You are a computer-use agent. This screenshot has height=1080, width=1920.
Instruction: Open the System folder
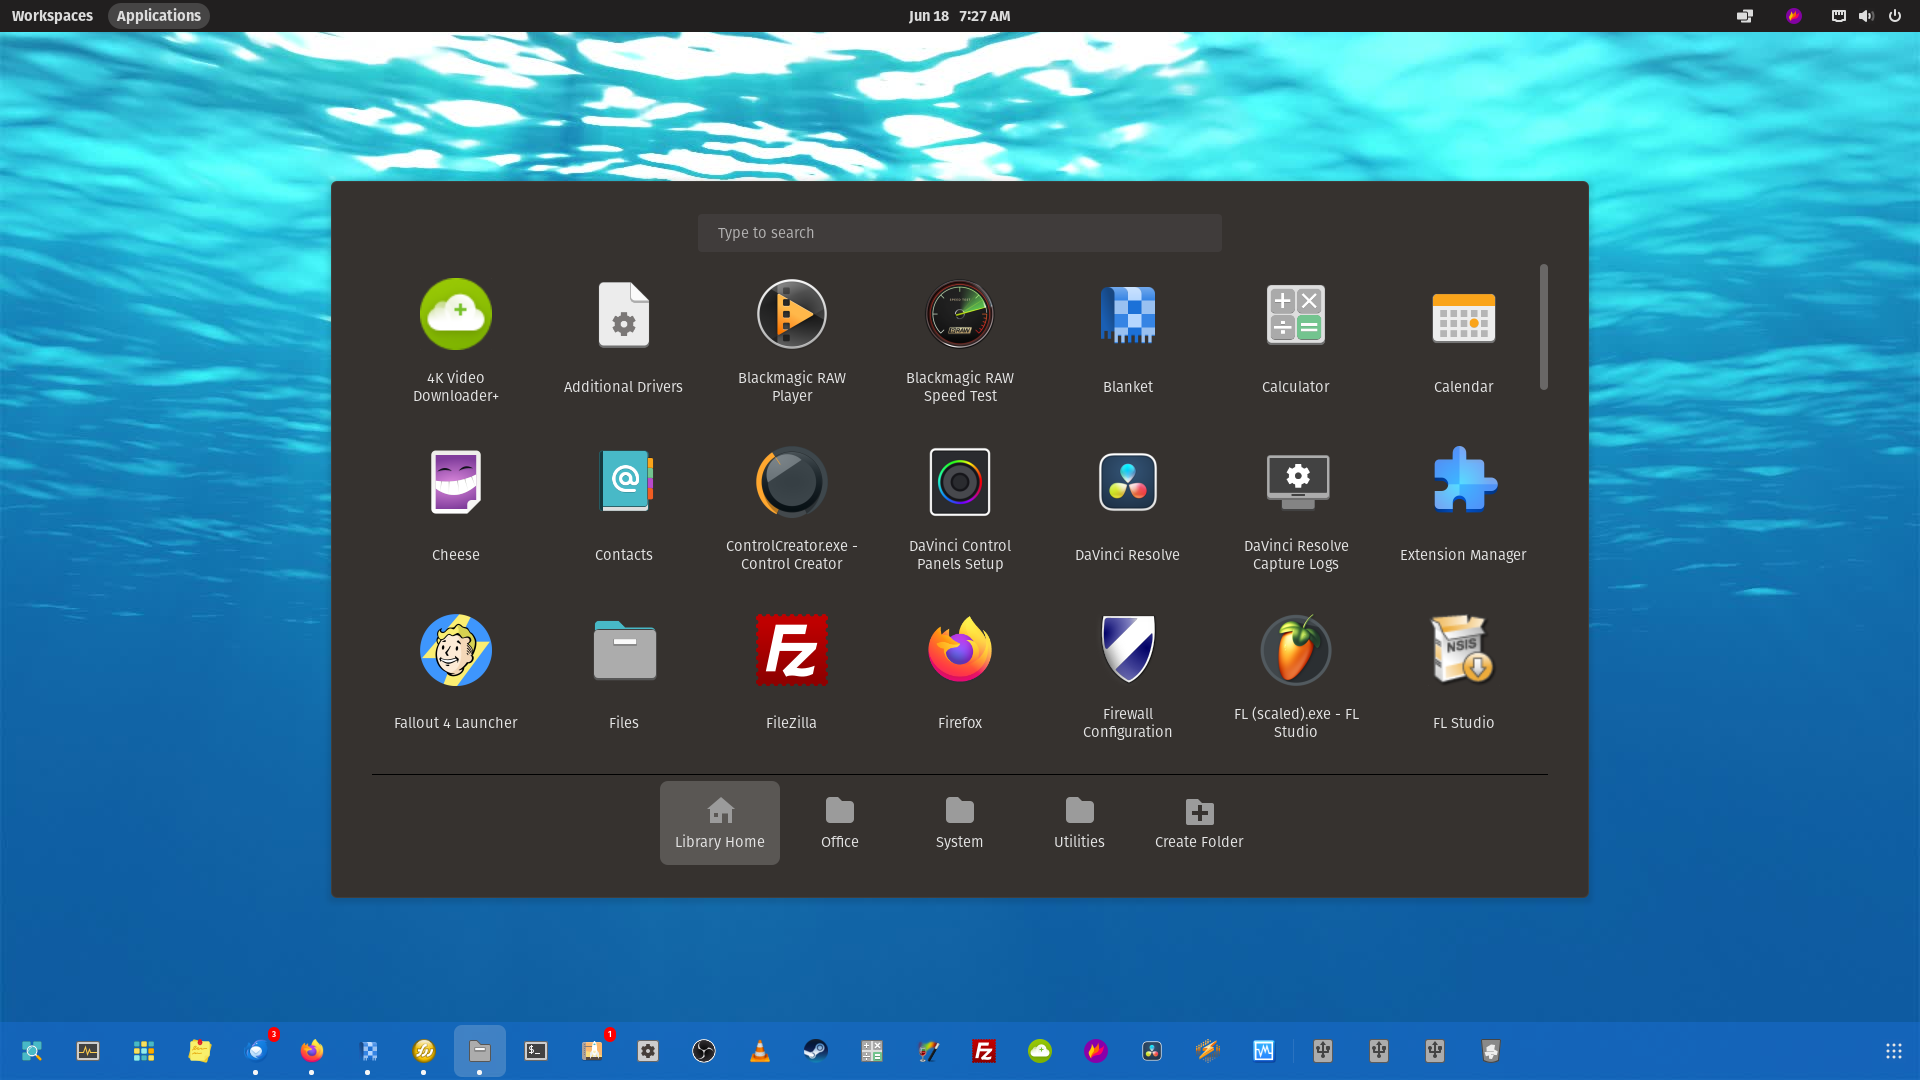point(959,823)
